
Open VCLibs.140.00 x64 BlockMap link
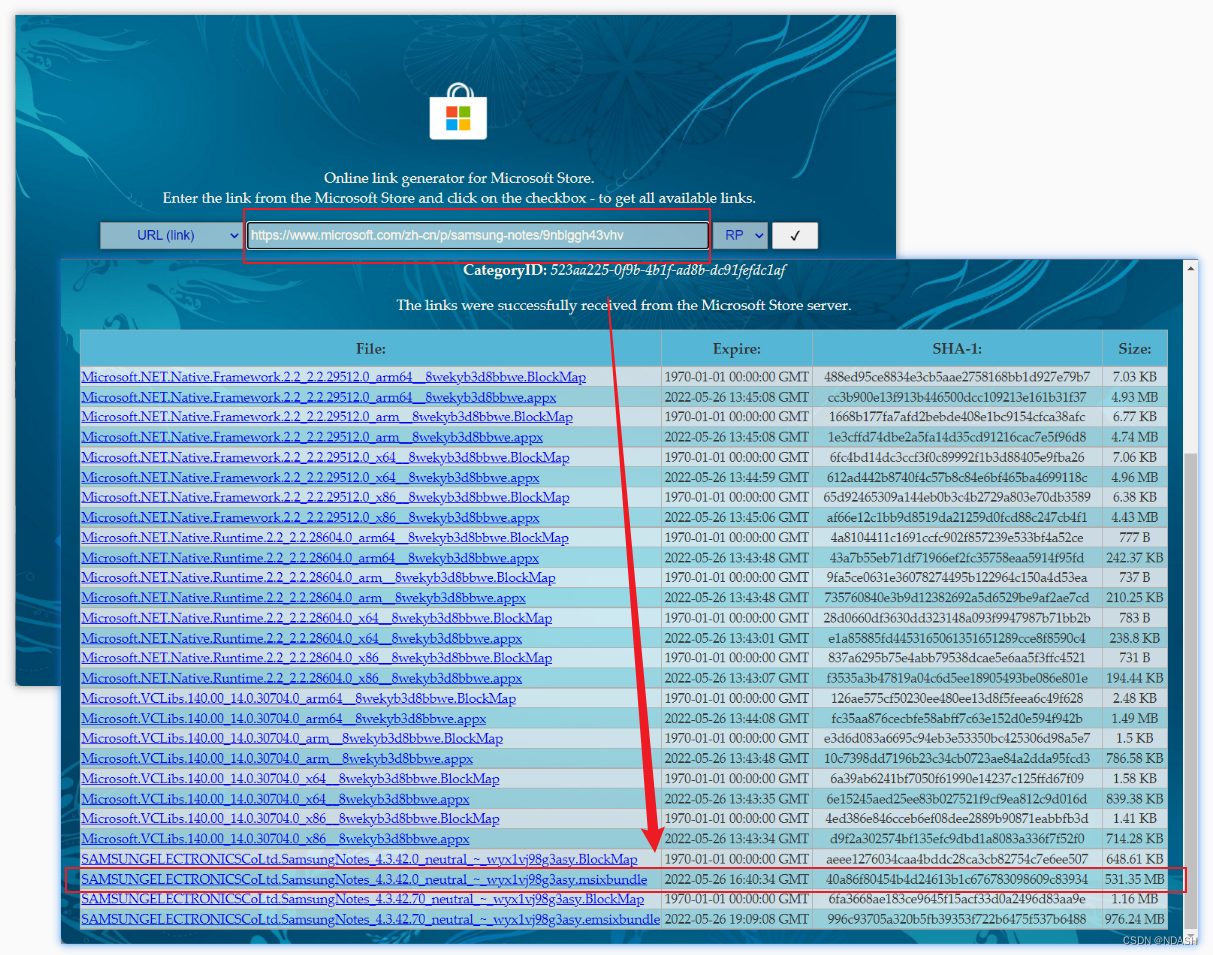[291, 779]
